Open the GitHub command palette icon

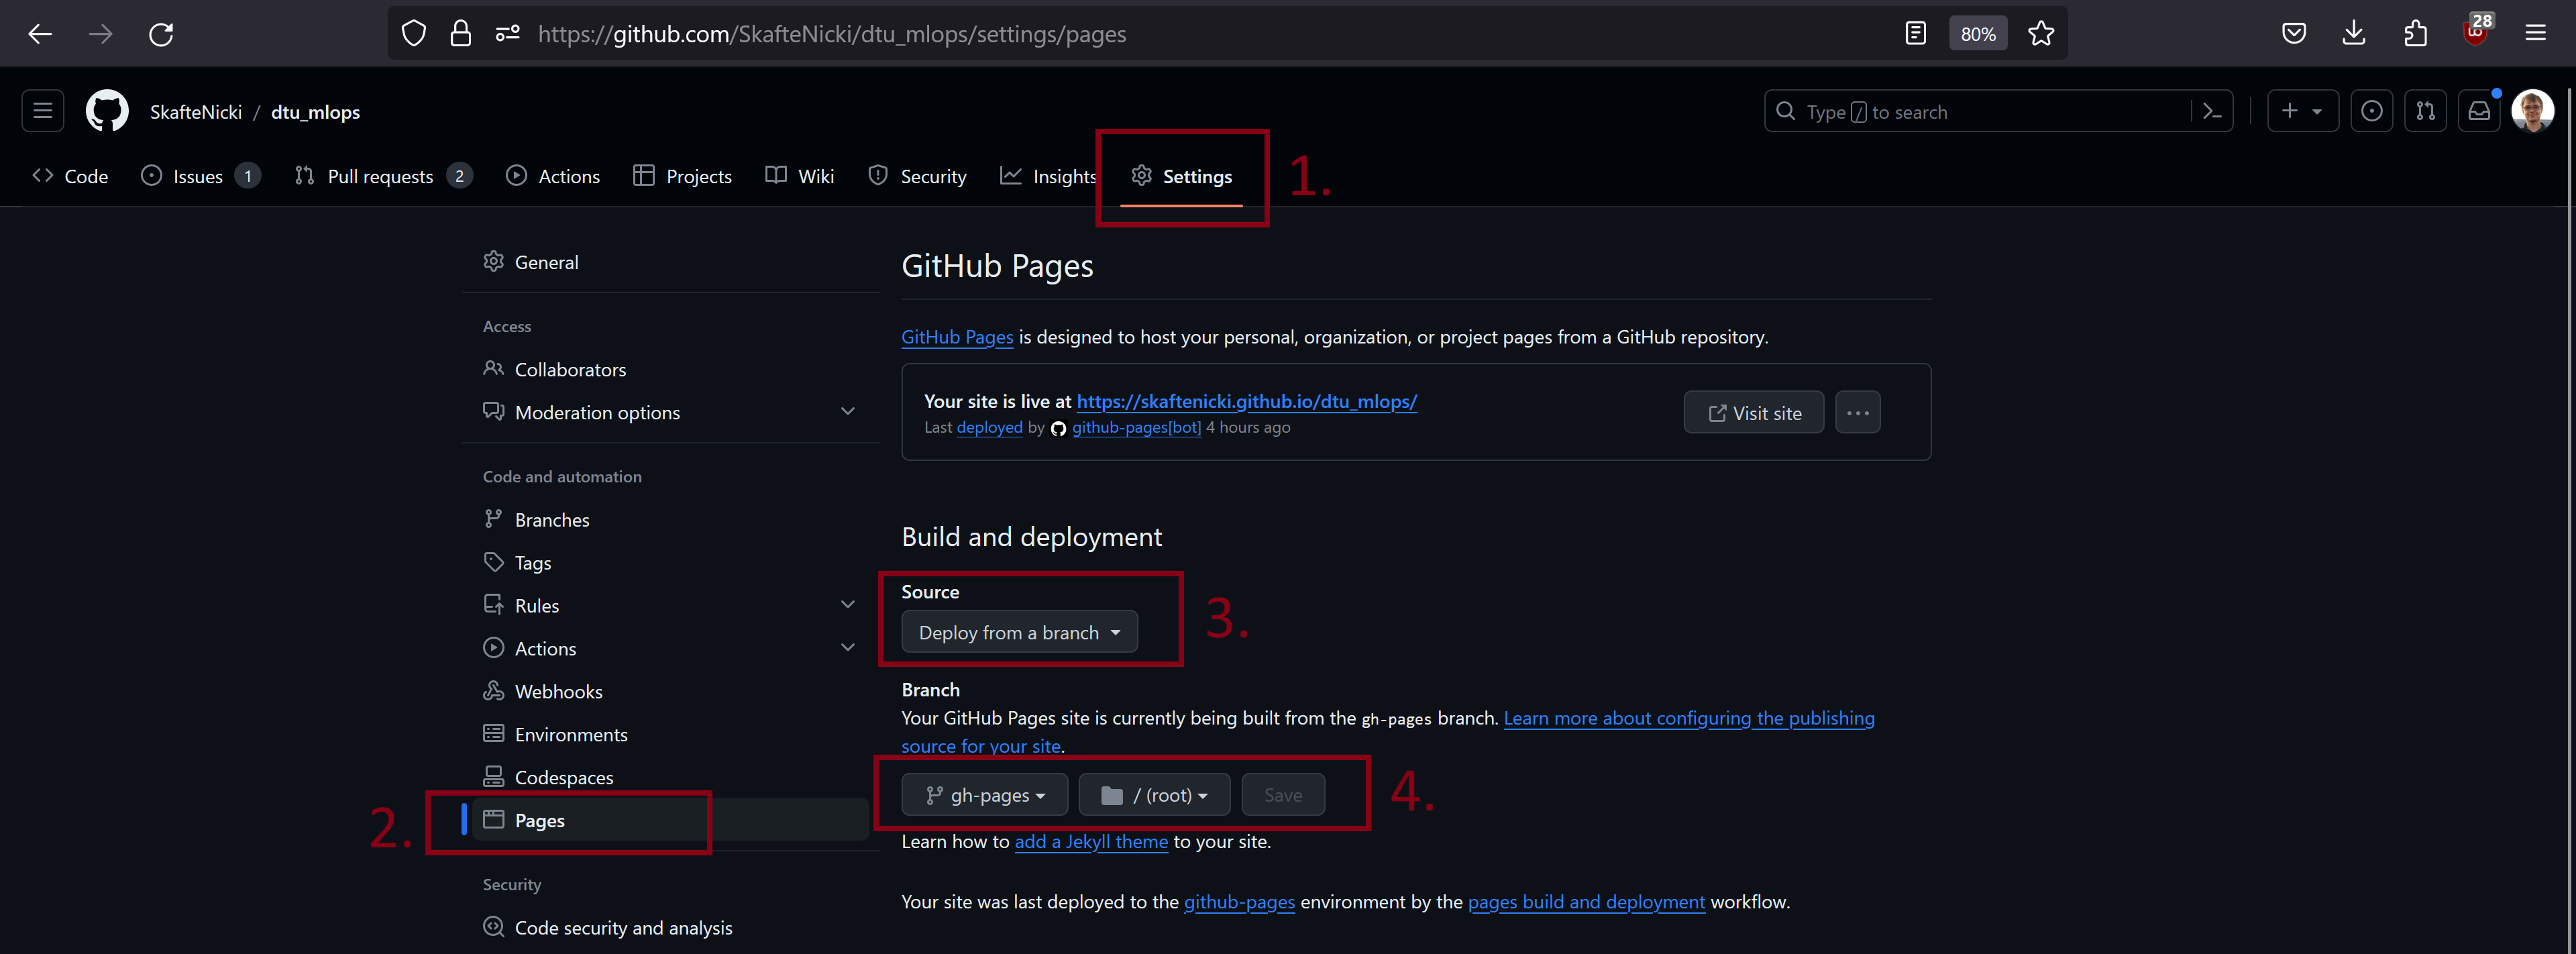2212,112
